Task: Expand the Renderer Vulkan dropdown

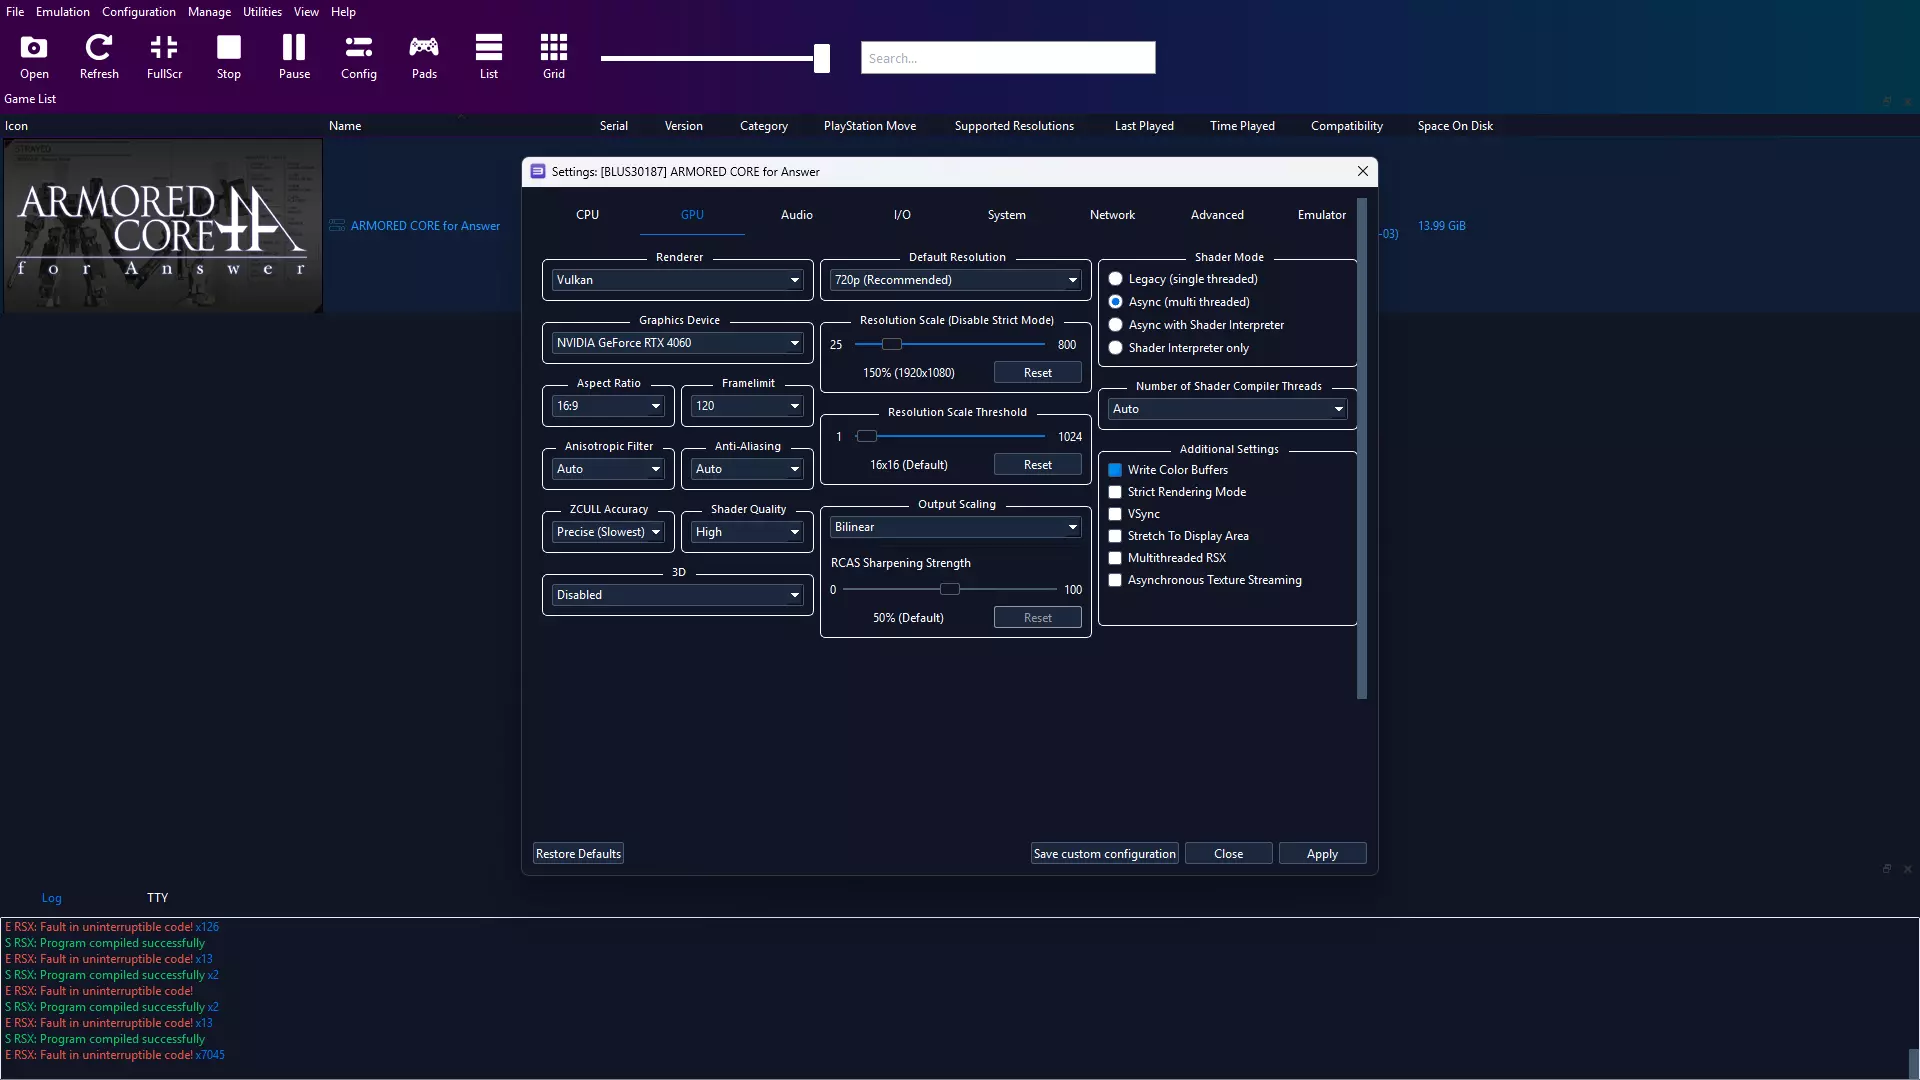Action: point(678,280)
